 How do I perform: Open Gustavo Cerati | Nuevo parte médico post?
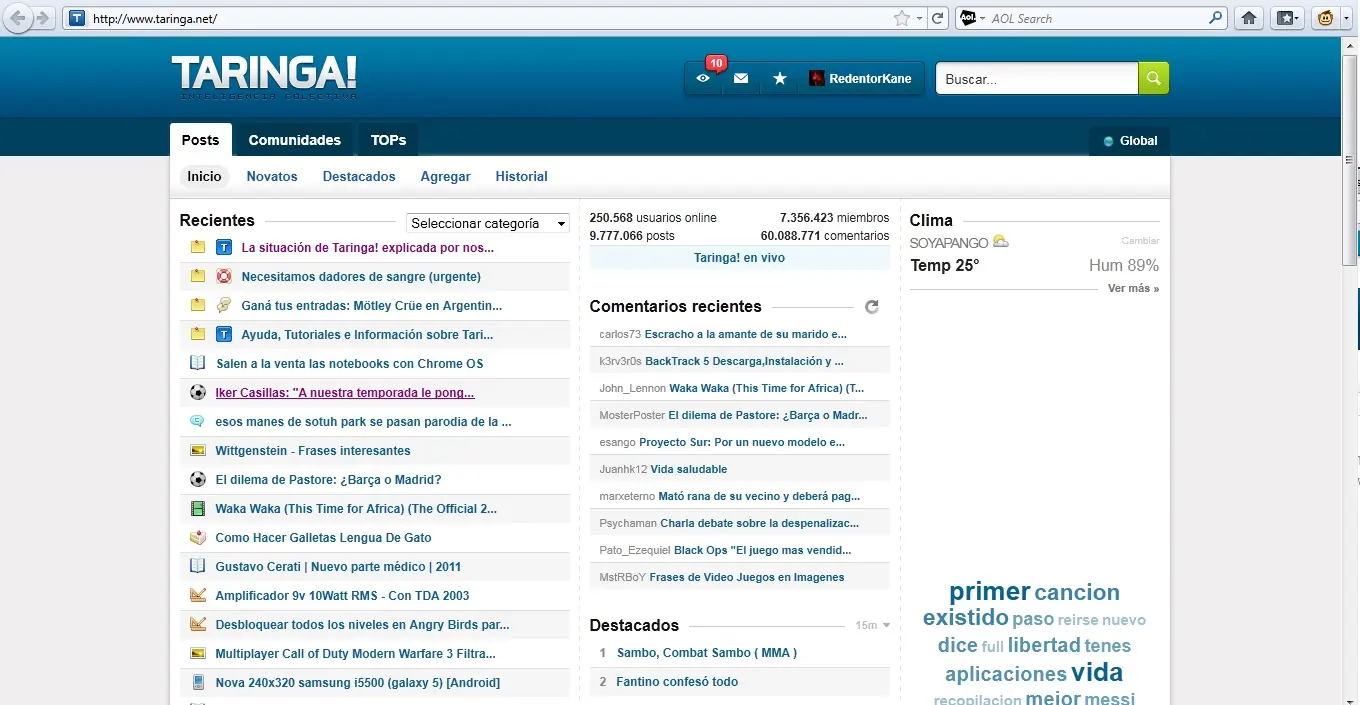point(338,567)
